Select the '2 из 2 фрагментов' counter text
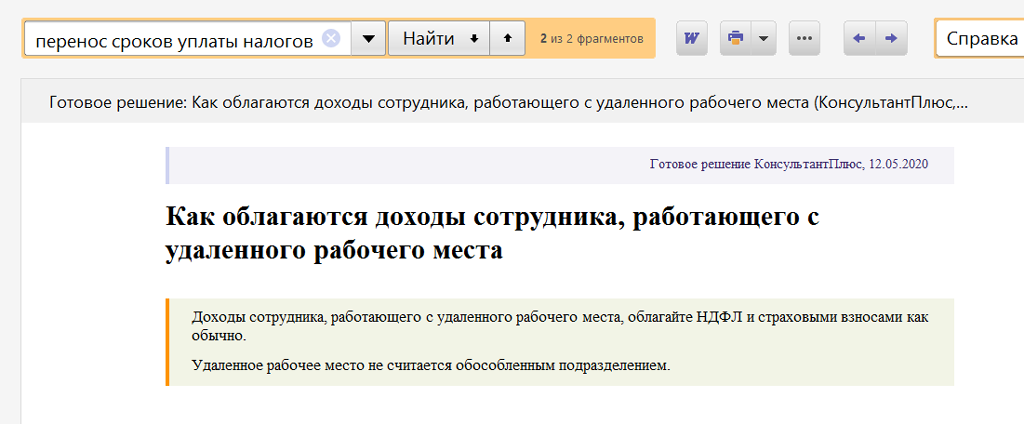Screen dimensions: 1024x424 click(x=592, y=39)
